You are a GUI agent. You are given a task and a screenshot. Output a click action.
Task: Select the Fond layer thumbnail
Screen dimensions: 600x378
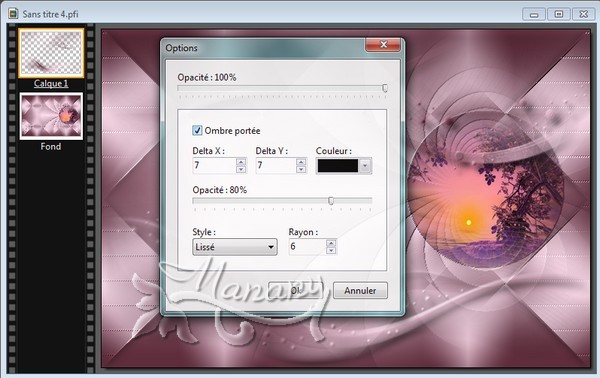pyautogui.click(x=51, y=116)
